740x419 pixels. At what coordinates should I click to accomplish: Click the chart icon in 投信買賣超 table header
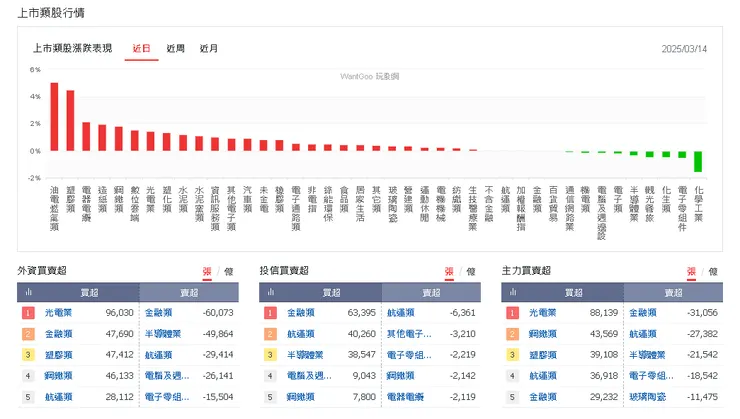(x=270, y=292)
